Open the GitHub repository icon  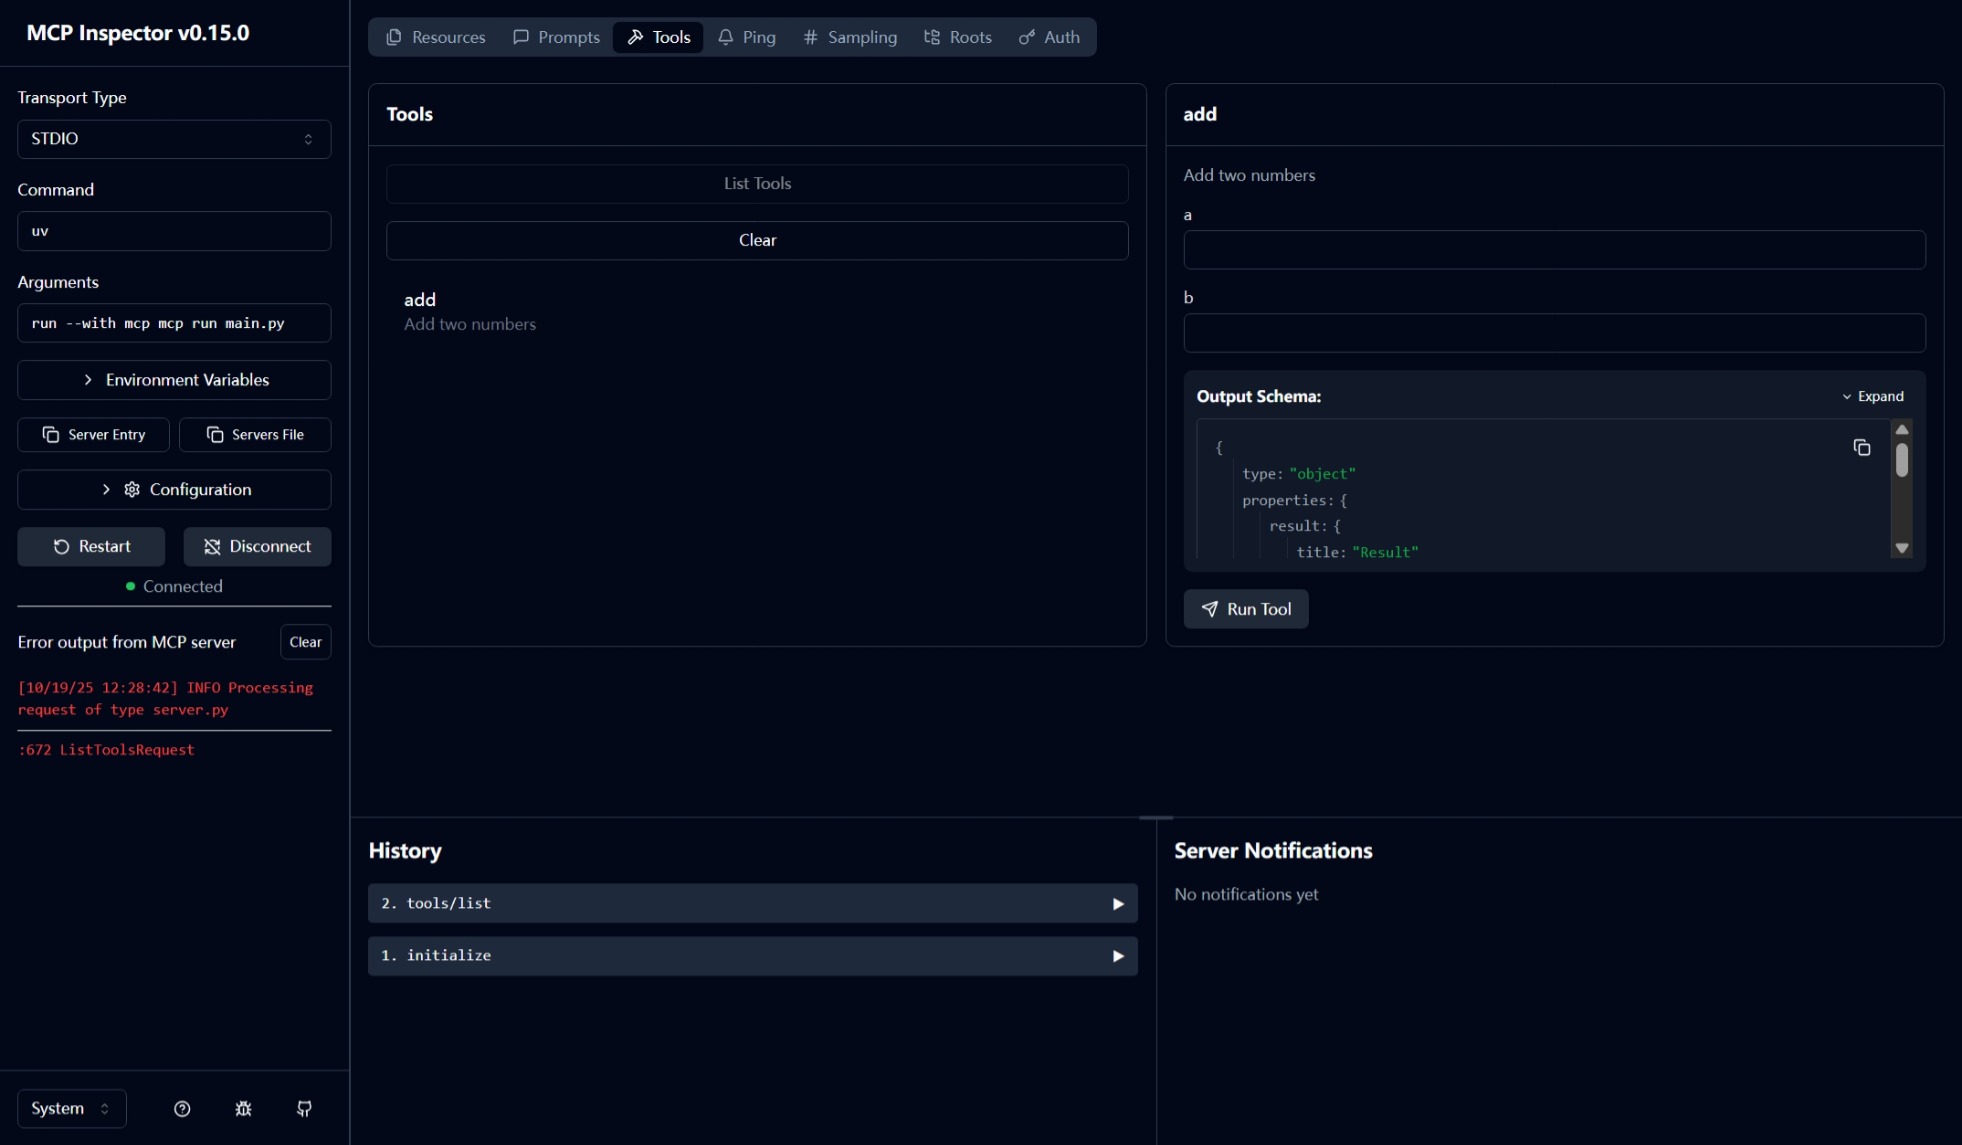pyautogui.click(x=304, y=1108)
